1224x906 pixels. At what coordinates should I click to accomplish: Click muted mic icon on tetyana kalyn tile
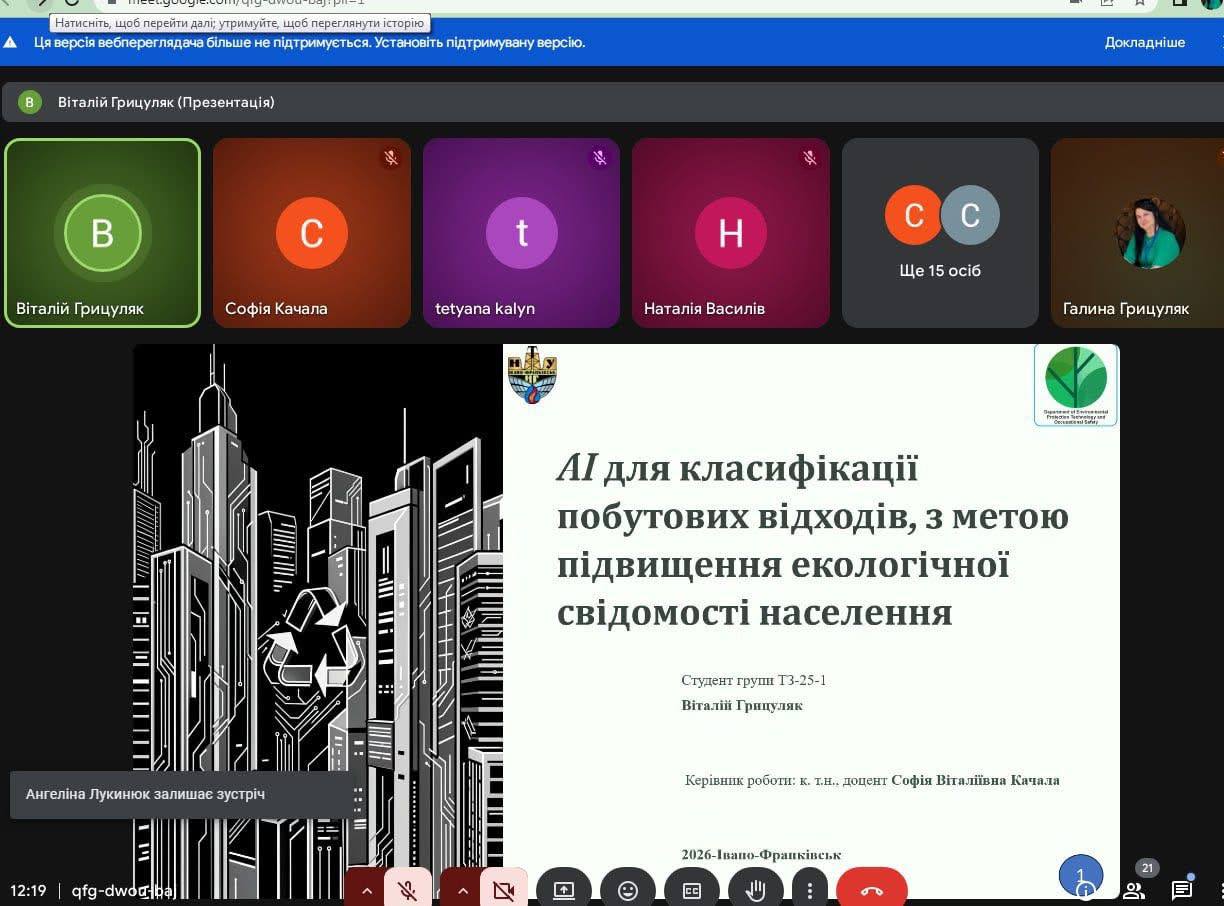pos(600,158)
